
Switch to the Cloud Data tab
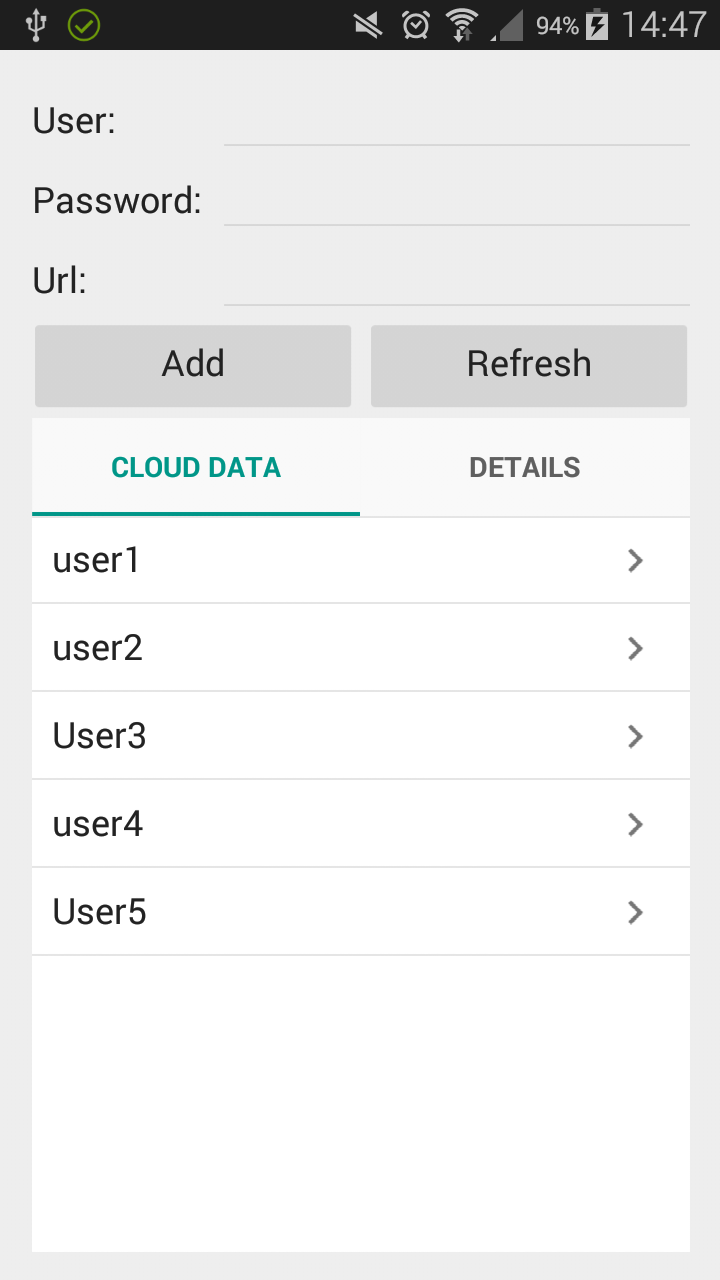pos(196,468)
